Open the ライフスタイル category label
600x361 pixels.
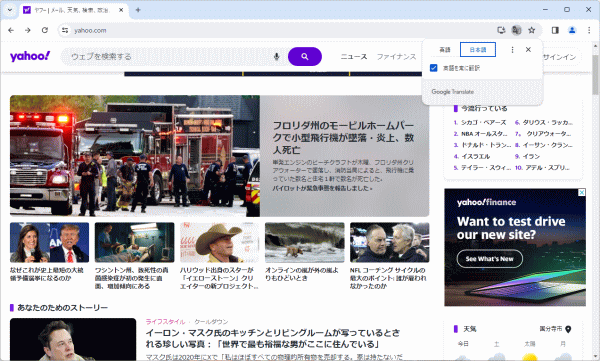165,322
